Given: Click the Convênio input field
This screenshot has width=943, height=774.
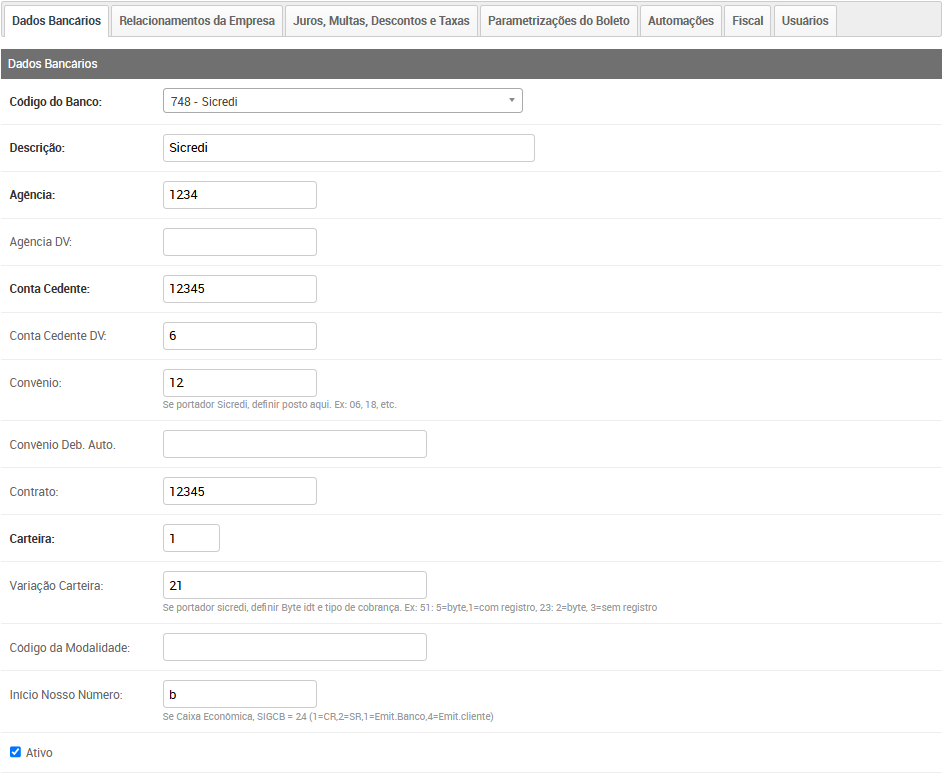Looking at the screenshot, I should [x=239, y=383].
